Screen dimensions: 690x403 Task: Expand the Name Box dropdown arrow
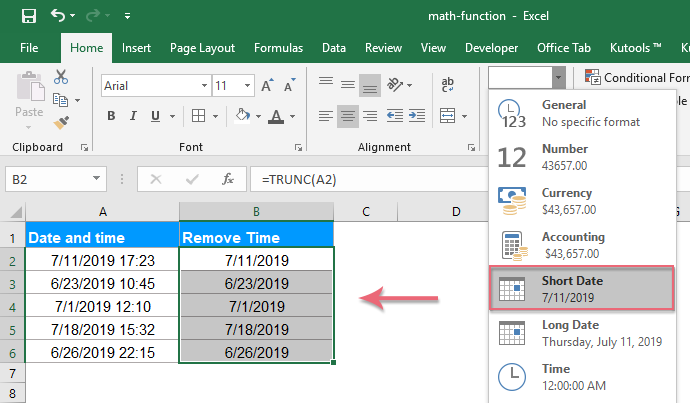tap(97, 180)
